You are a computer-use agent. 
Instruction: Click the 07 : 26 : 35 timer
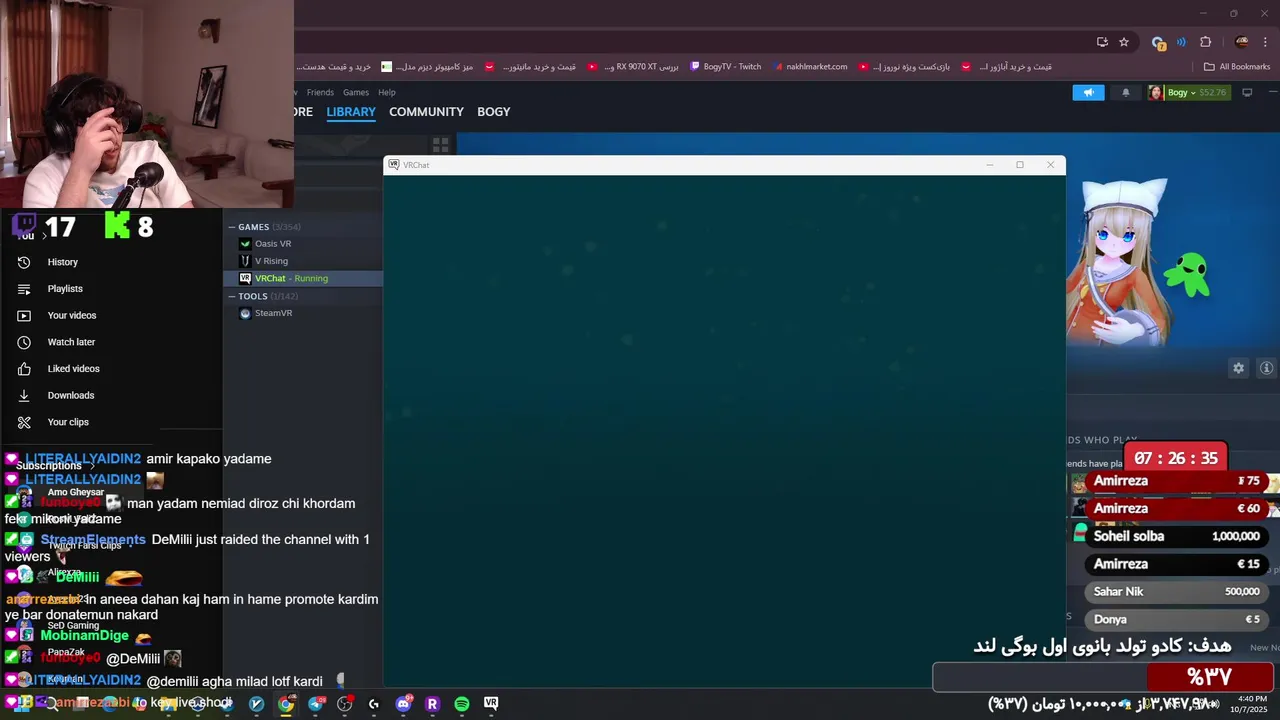(x=1176, y=458)
